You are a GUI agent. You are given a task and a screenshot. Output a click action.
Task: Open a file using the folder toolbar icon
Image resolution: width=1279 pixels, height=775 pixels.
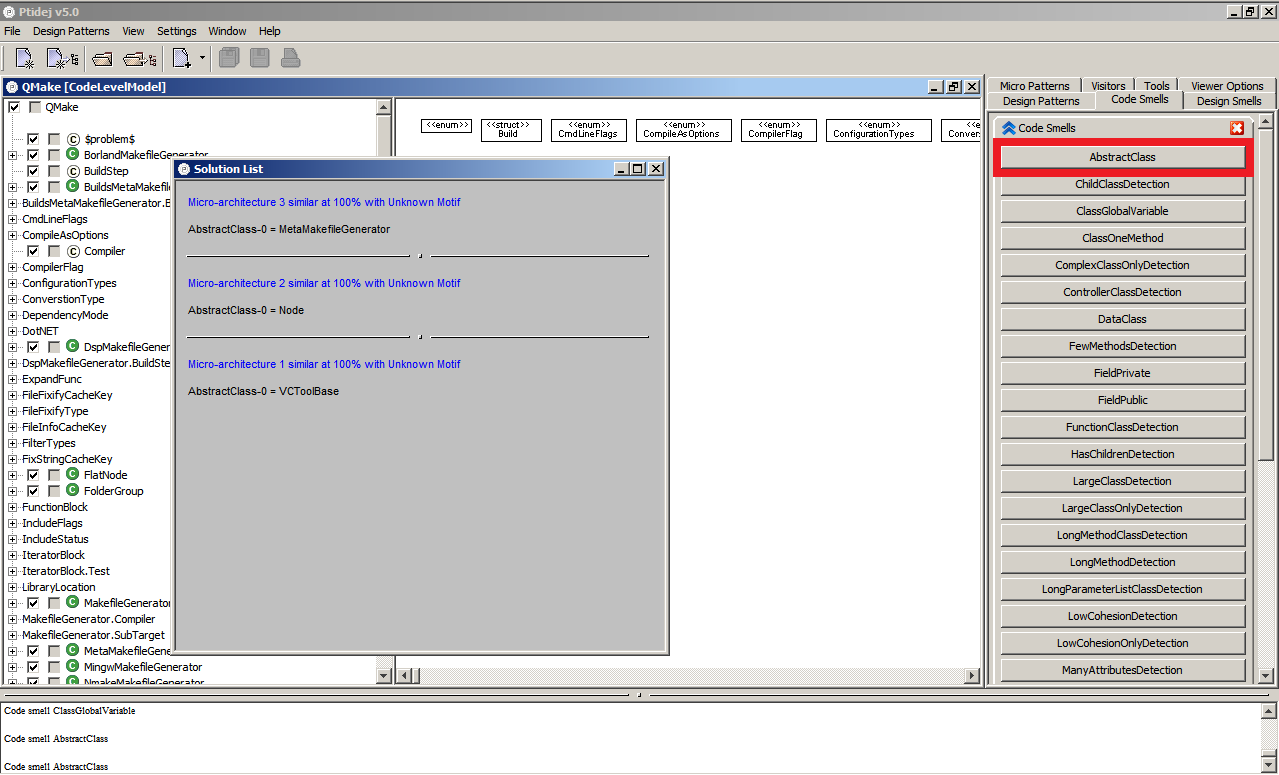(101, 57)
